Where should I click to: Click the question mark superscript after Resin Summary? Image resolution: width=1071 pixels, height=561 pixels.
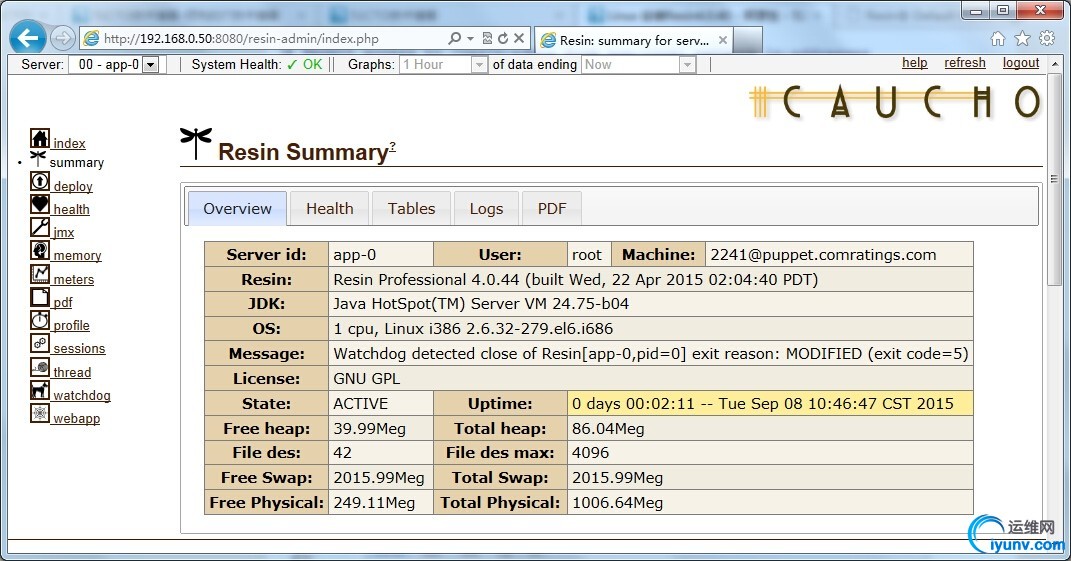point(392,146)
